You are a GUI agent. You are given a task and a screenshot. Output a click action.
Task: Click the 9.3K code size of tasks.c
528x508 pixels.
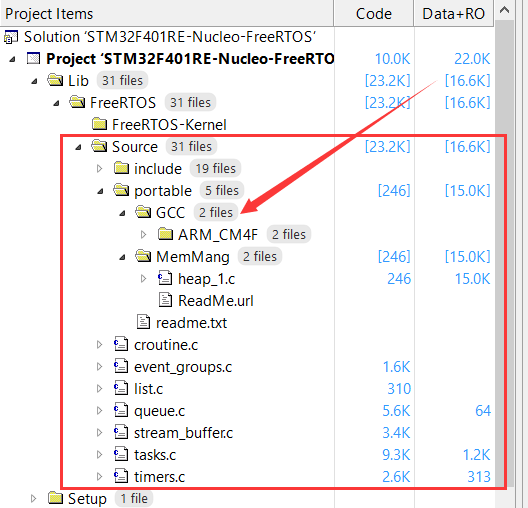coord(396,455)
